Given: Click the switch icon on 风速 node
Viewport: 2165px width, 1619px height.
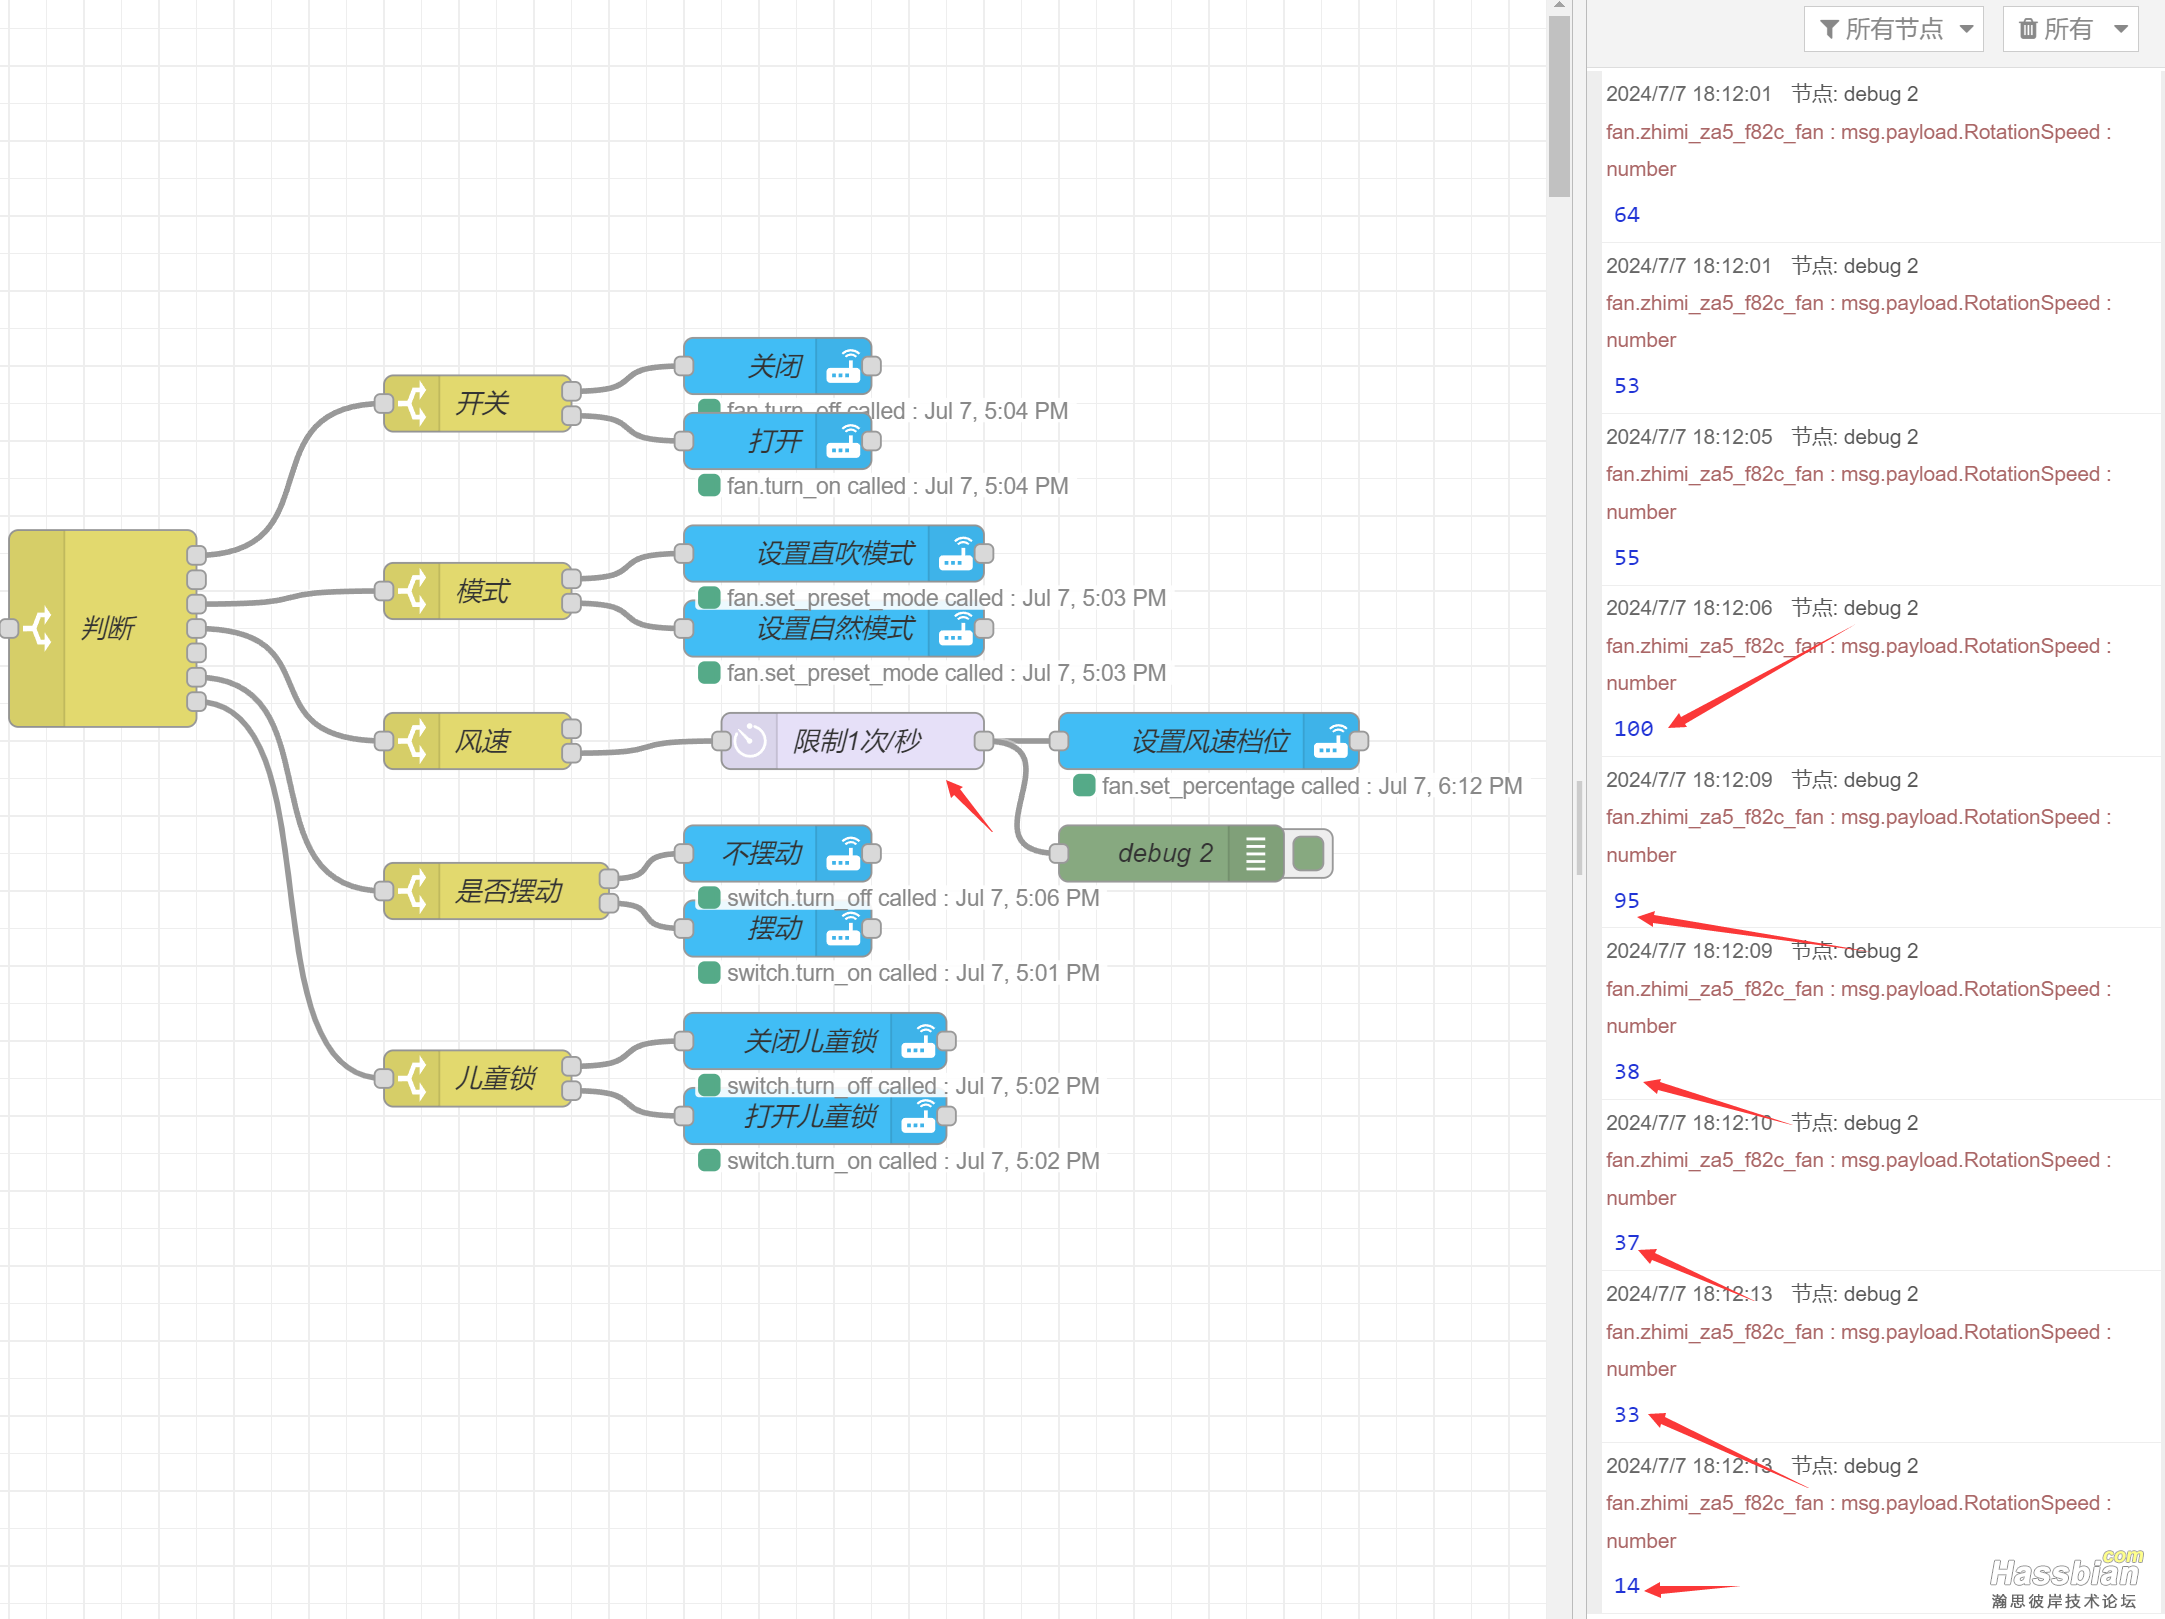Looking at the screenshot, I should [413, 741].
